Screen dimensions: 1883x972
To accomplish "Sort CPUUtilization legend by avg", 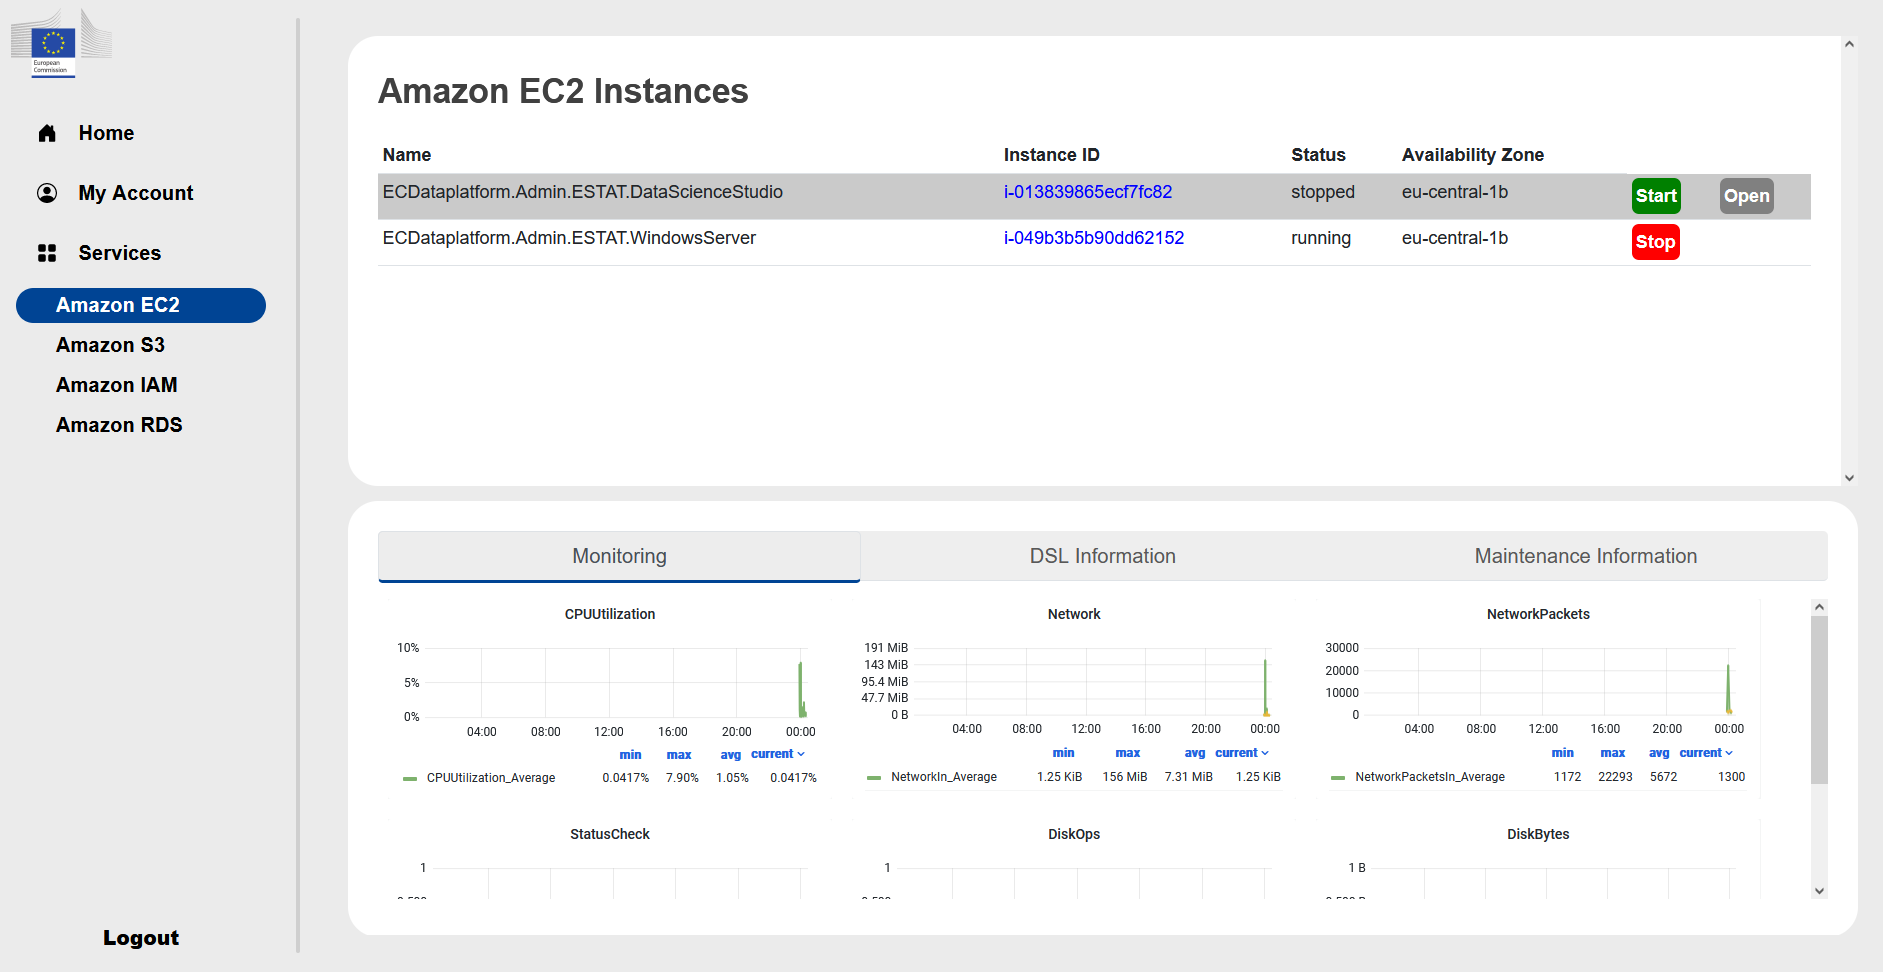I will 731,755.
